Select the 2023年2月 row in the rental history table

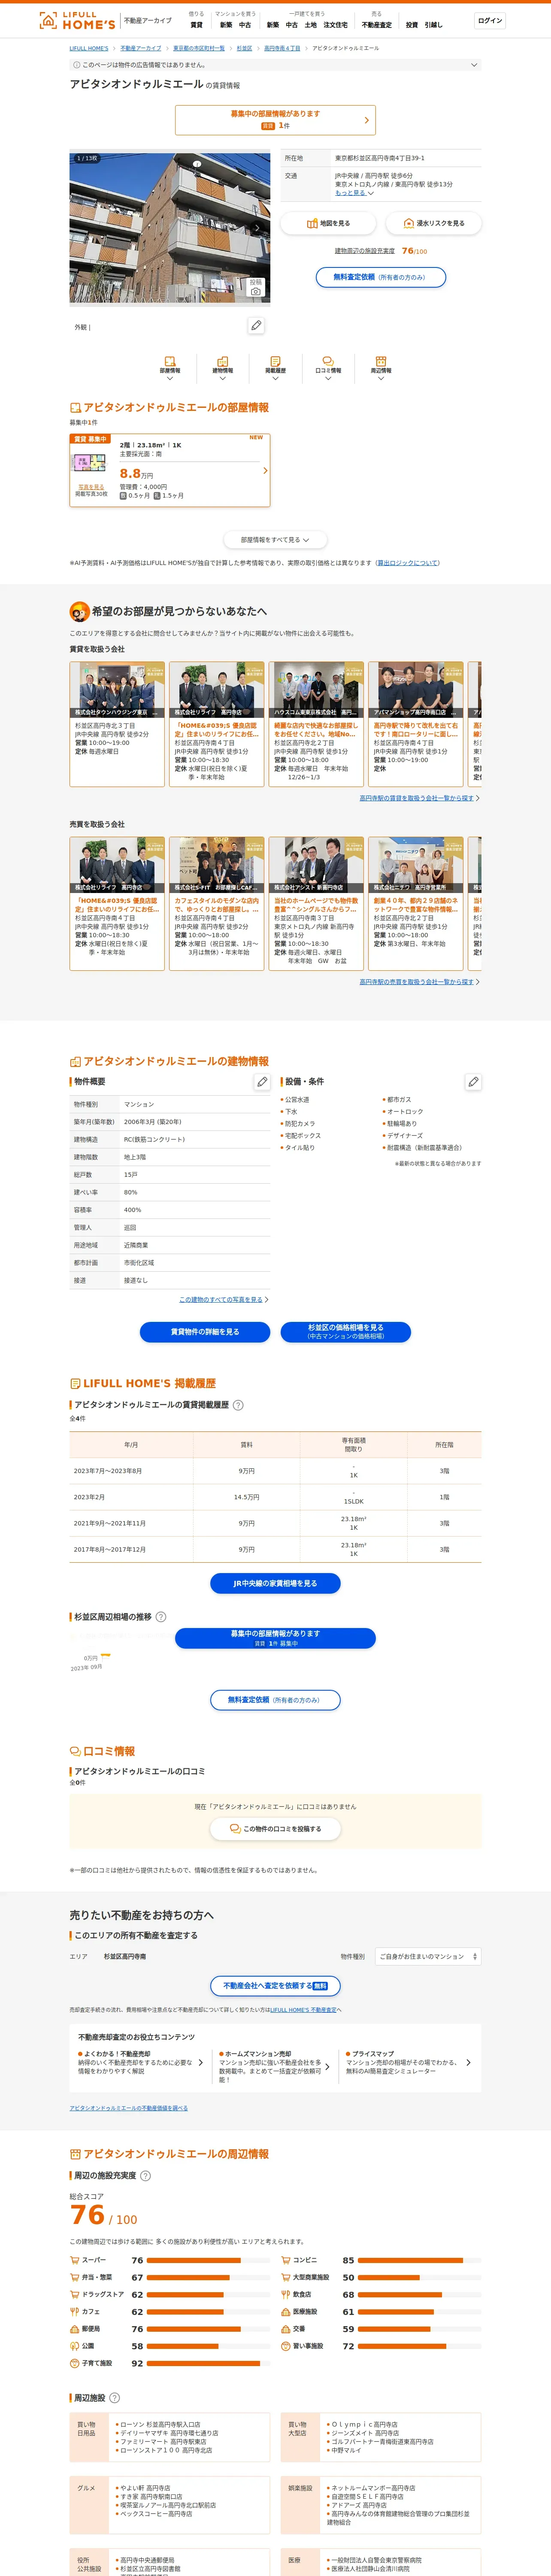pos(275,1497)
